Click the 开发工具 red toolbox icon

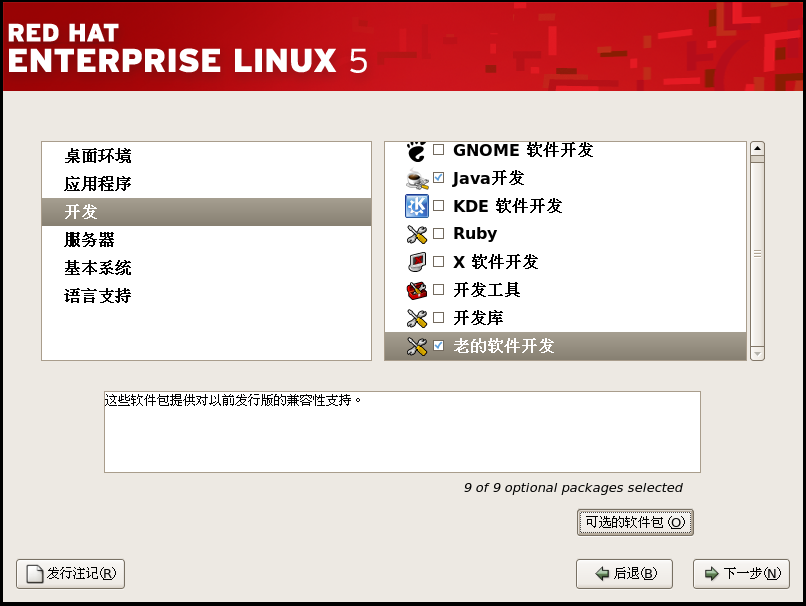coord(417,290)
